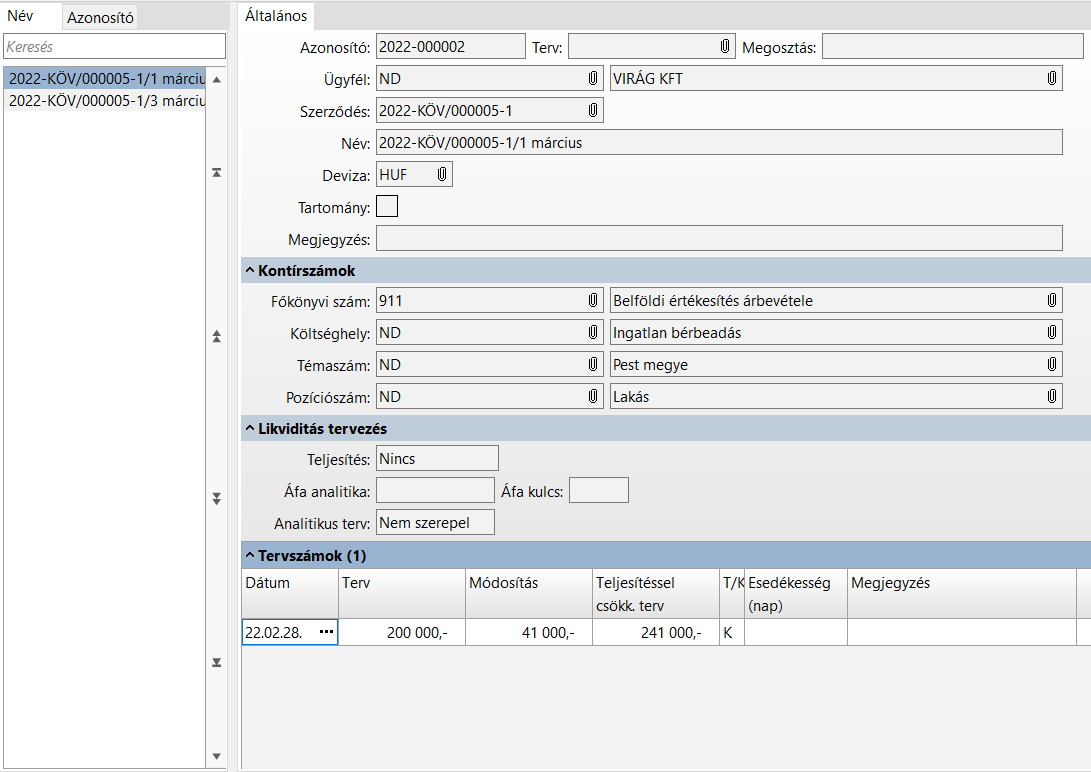
Task: Collapse the Tervszámok (1) section
Action: (x=249, y=555)
